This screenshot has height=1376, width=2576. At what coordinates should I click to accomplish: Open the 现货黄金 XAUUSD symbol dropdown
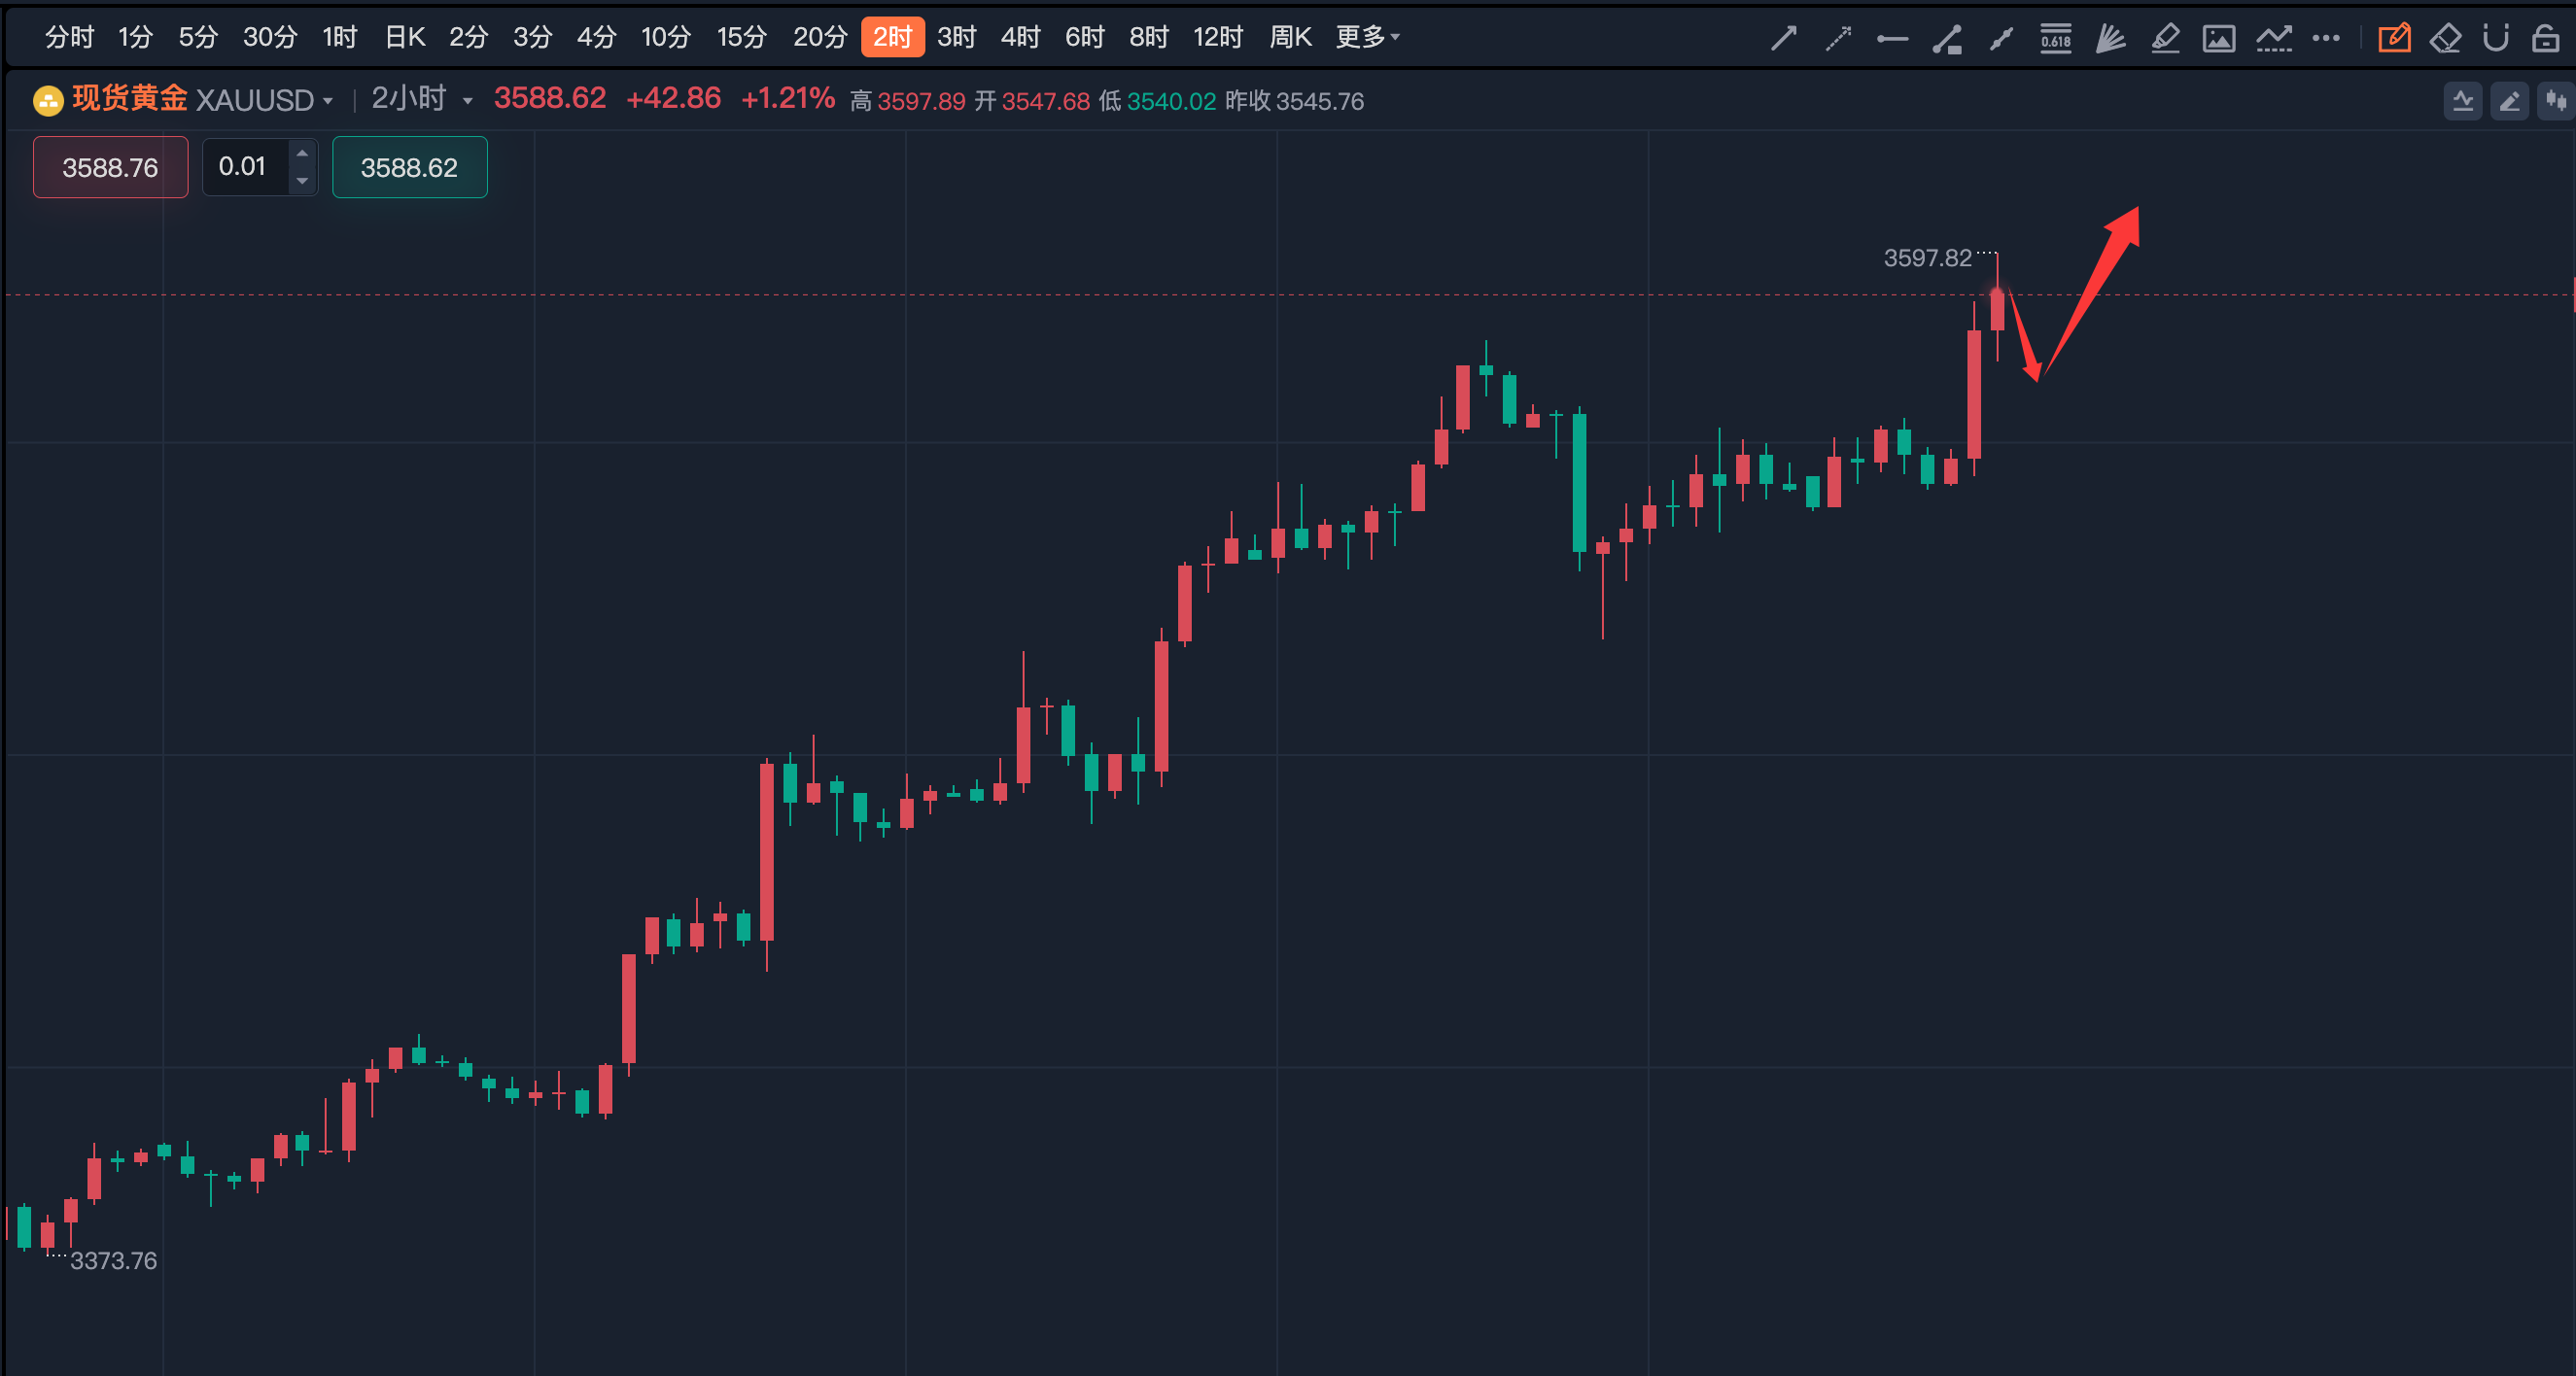203,100
